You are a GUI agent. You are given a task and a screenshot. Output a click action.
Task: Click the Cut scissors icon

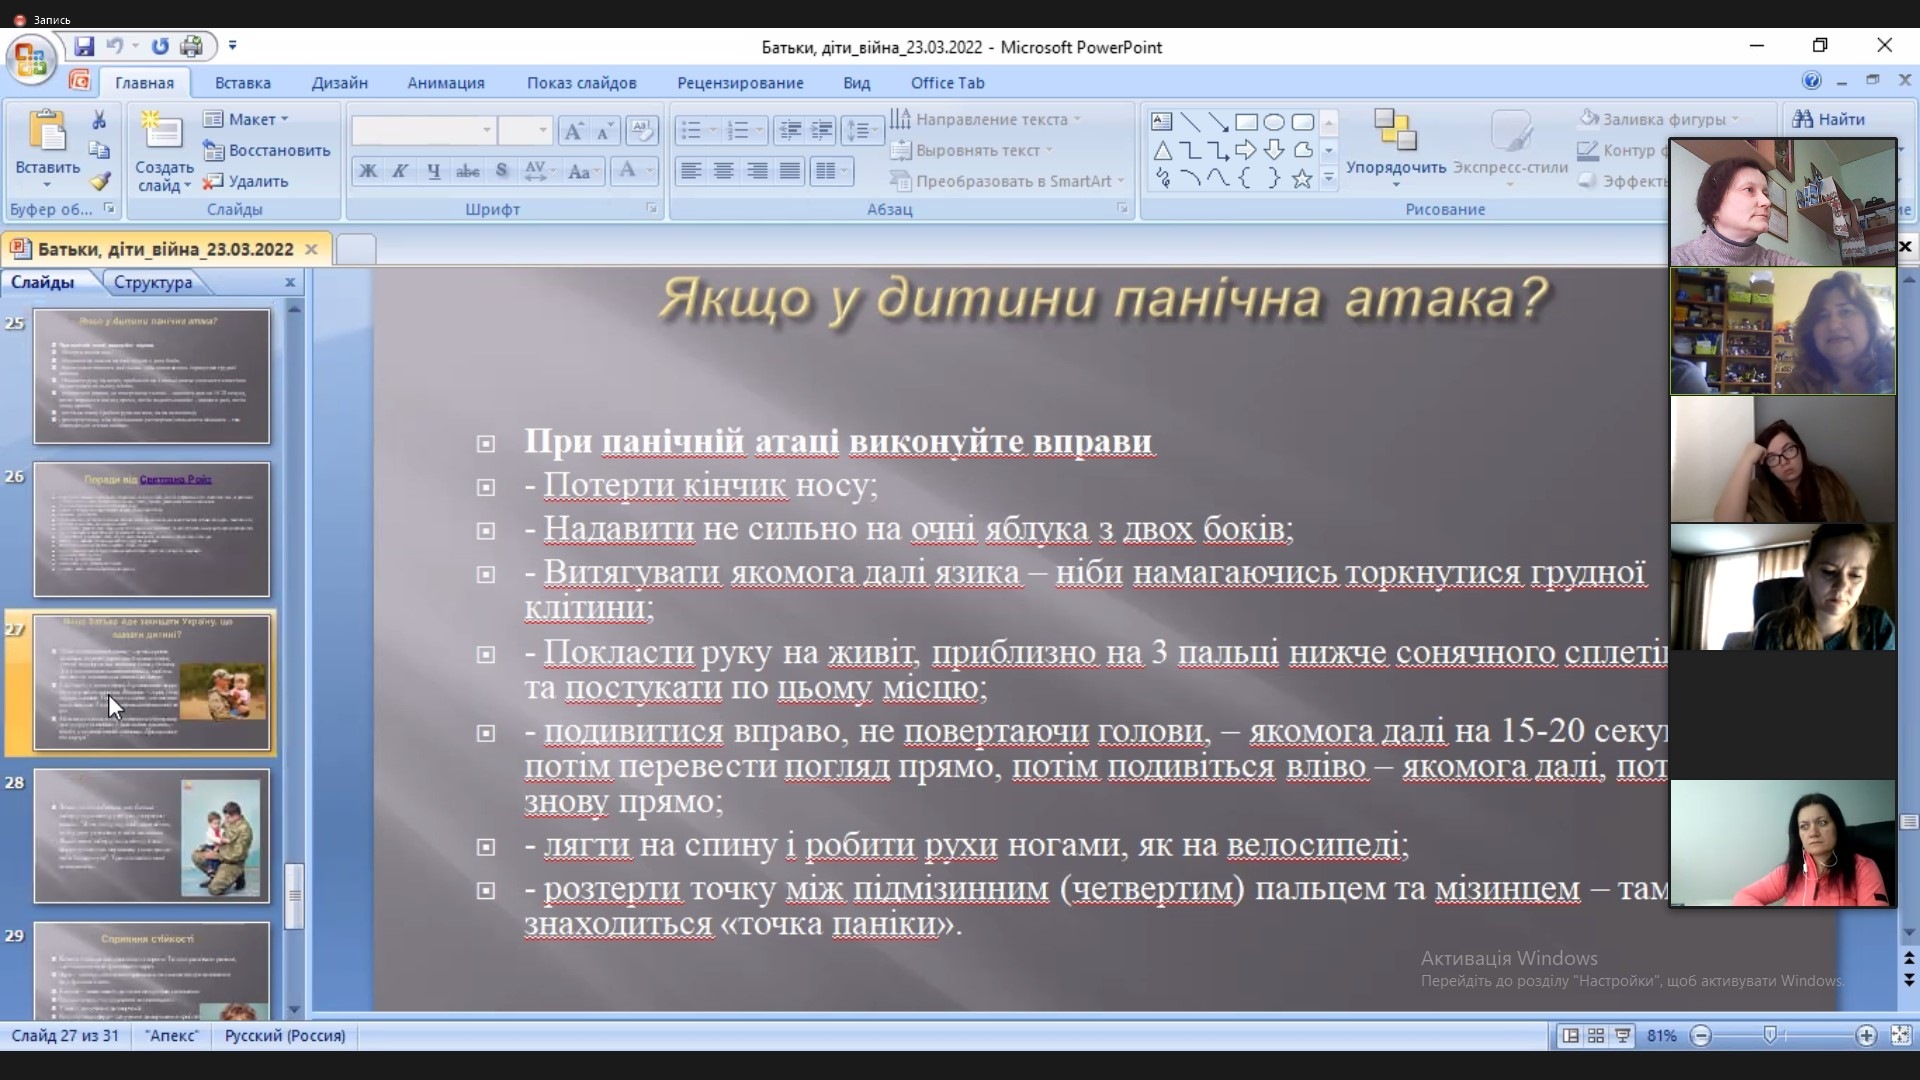(x=99, y=120)
